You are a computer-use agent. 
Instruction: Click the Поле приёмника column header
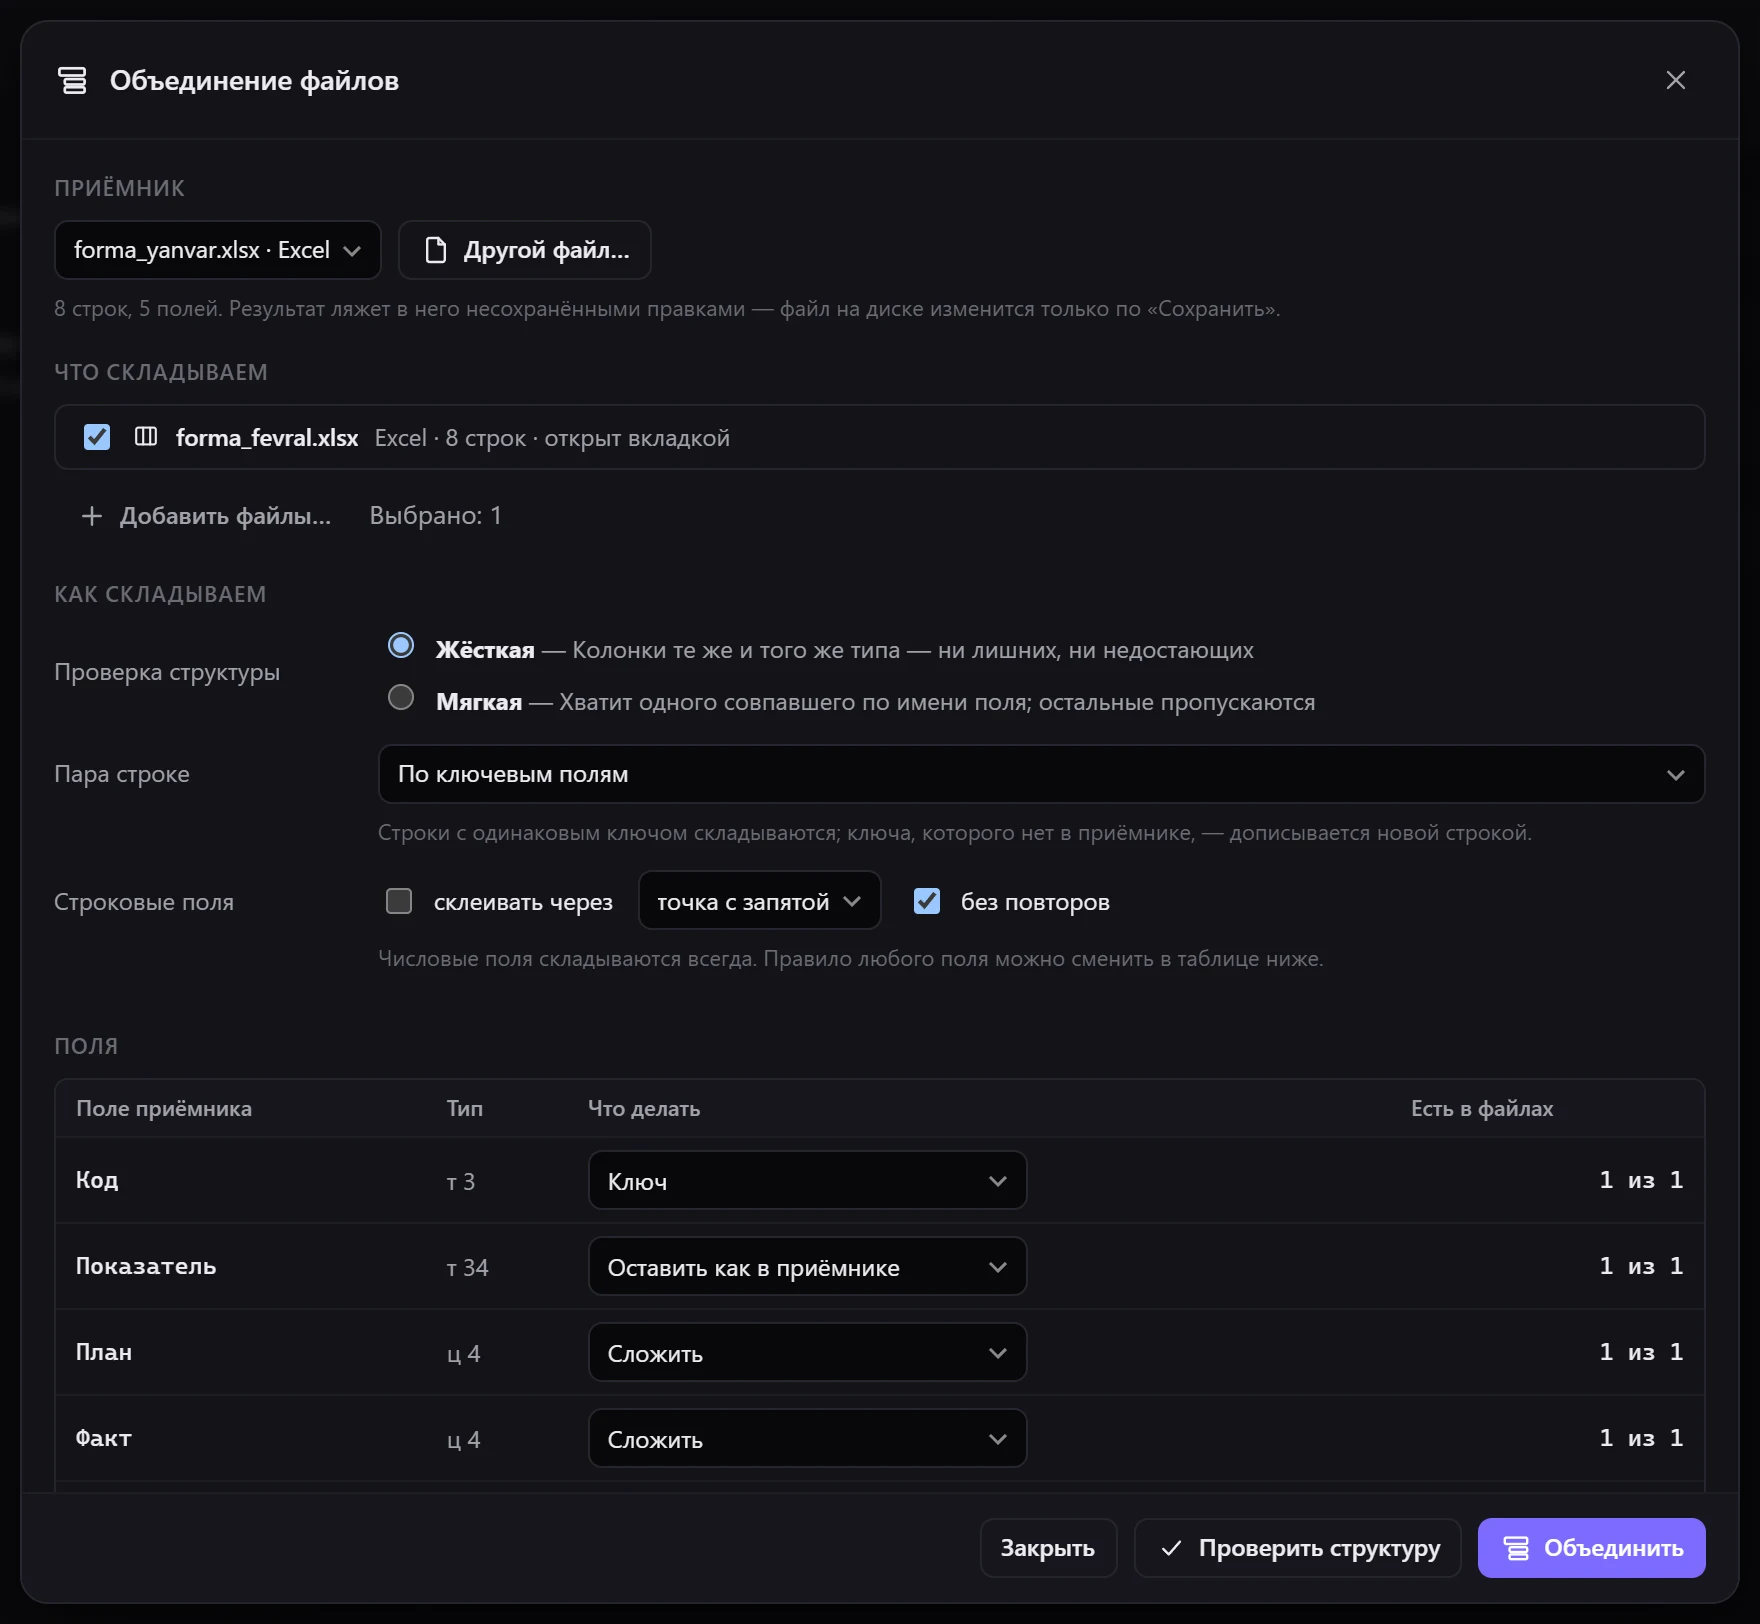pos(164,1108)
